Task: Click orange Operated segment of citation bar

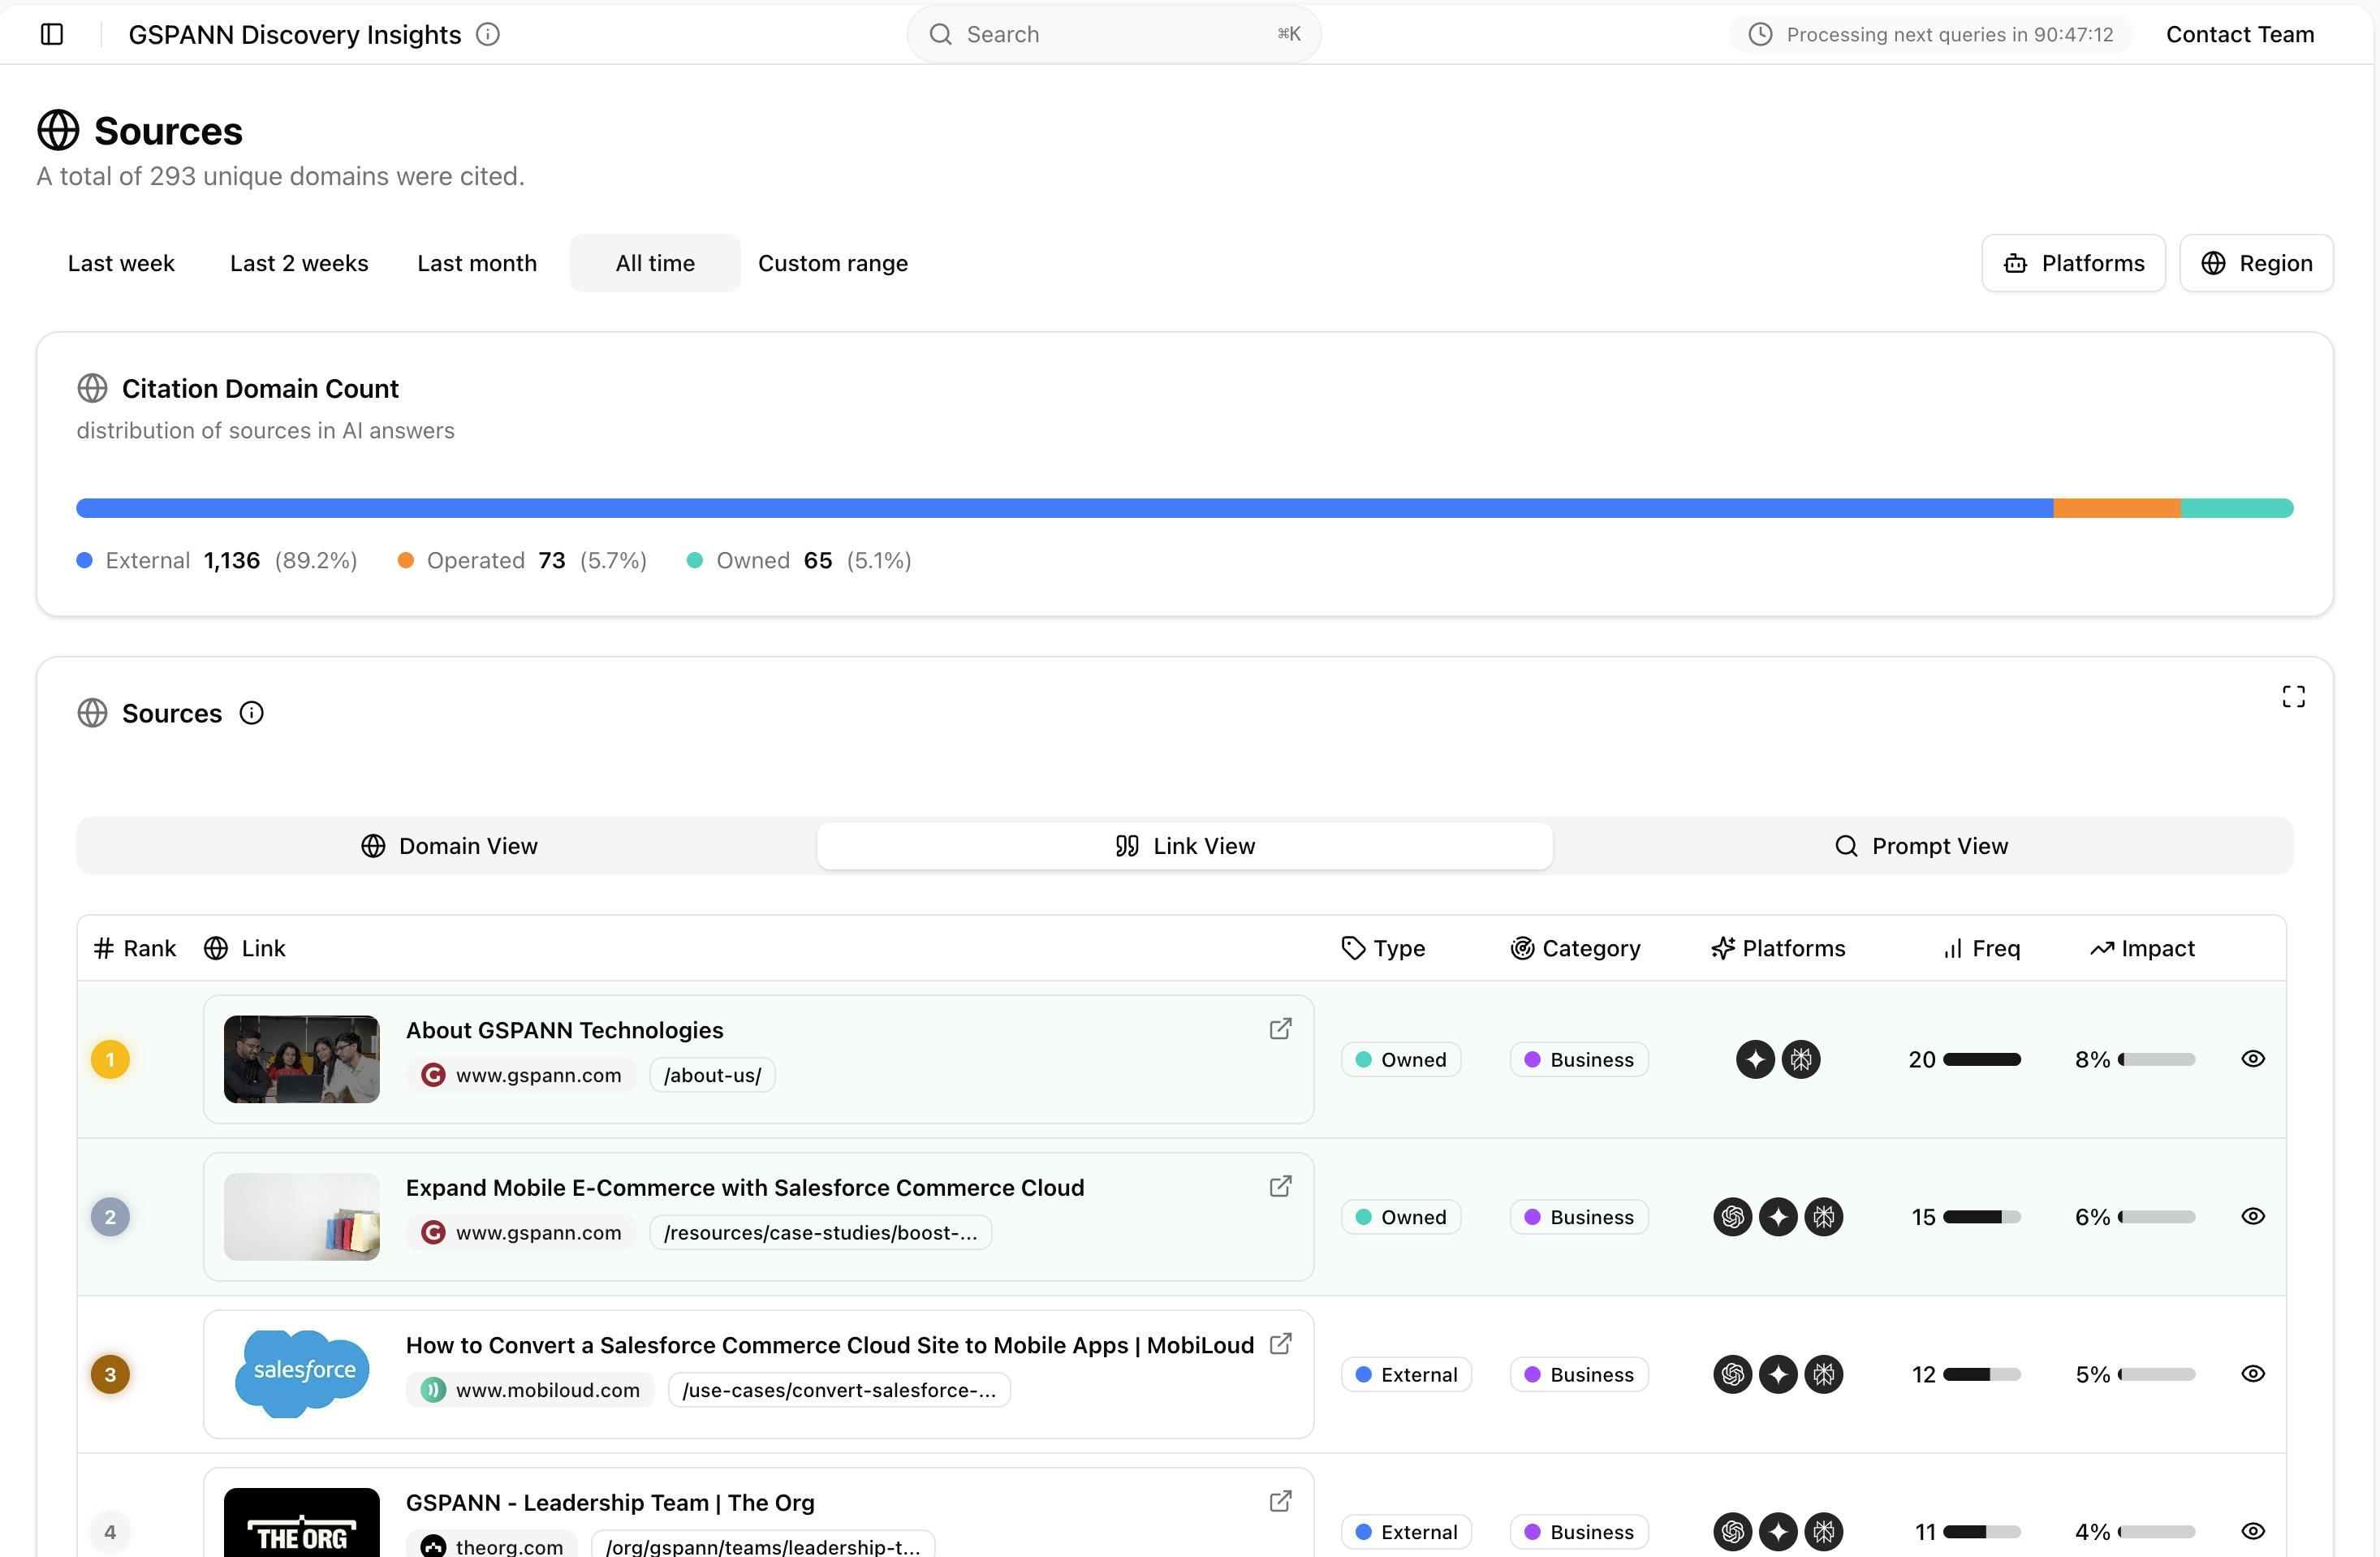Action: pyautogui.click(x=2117, y=508)
